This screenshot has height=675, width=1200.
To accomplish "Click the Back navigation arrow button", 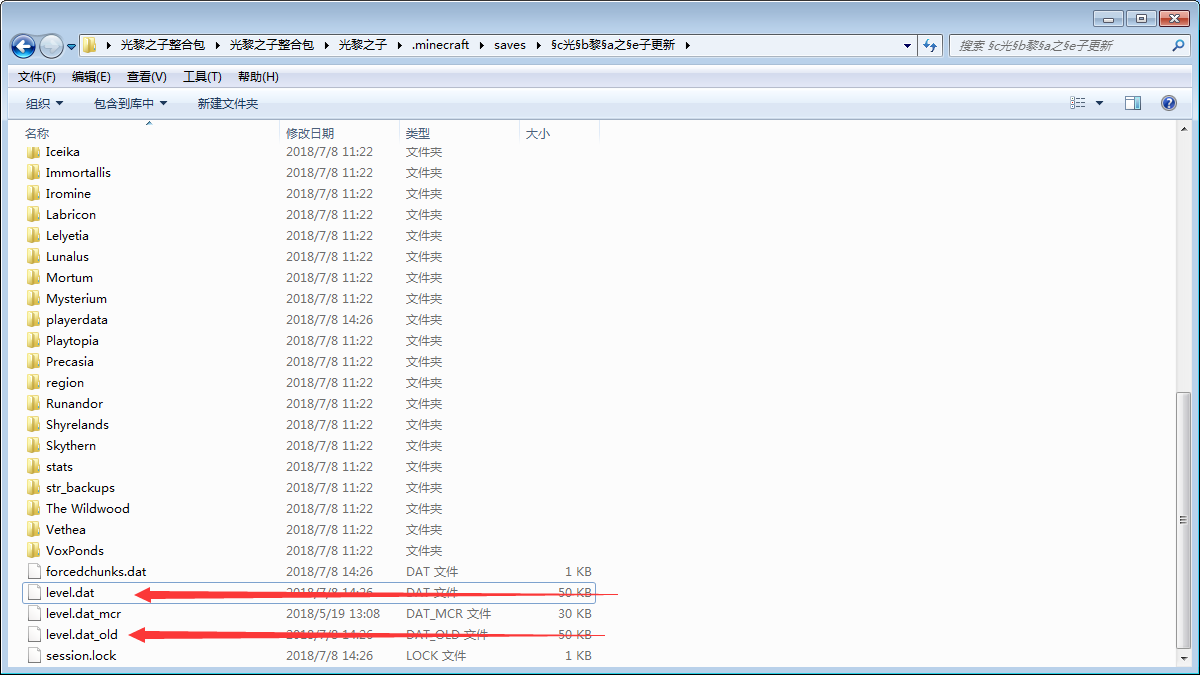I will coord(24,45).
